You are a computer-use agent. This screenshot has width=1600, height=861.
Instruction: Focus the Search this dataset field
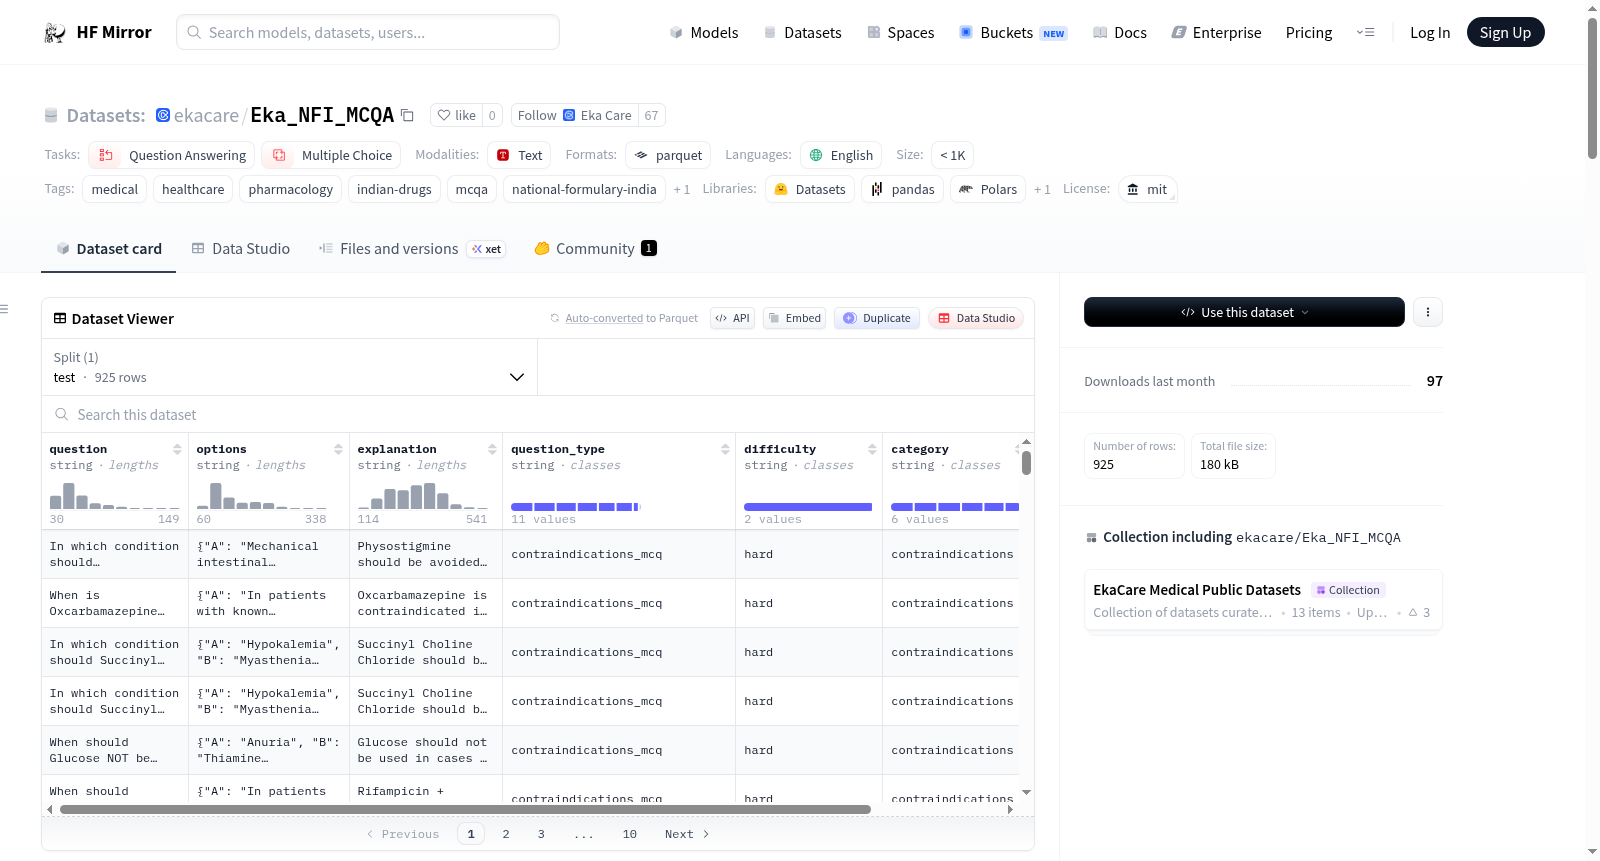pyautogui.click(x=538, y=414)
